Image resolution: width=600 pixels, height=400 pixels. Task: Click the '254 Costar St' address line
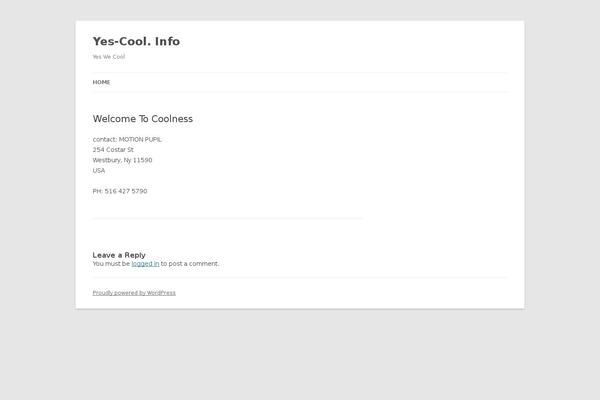pos(113,150)
